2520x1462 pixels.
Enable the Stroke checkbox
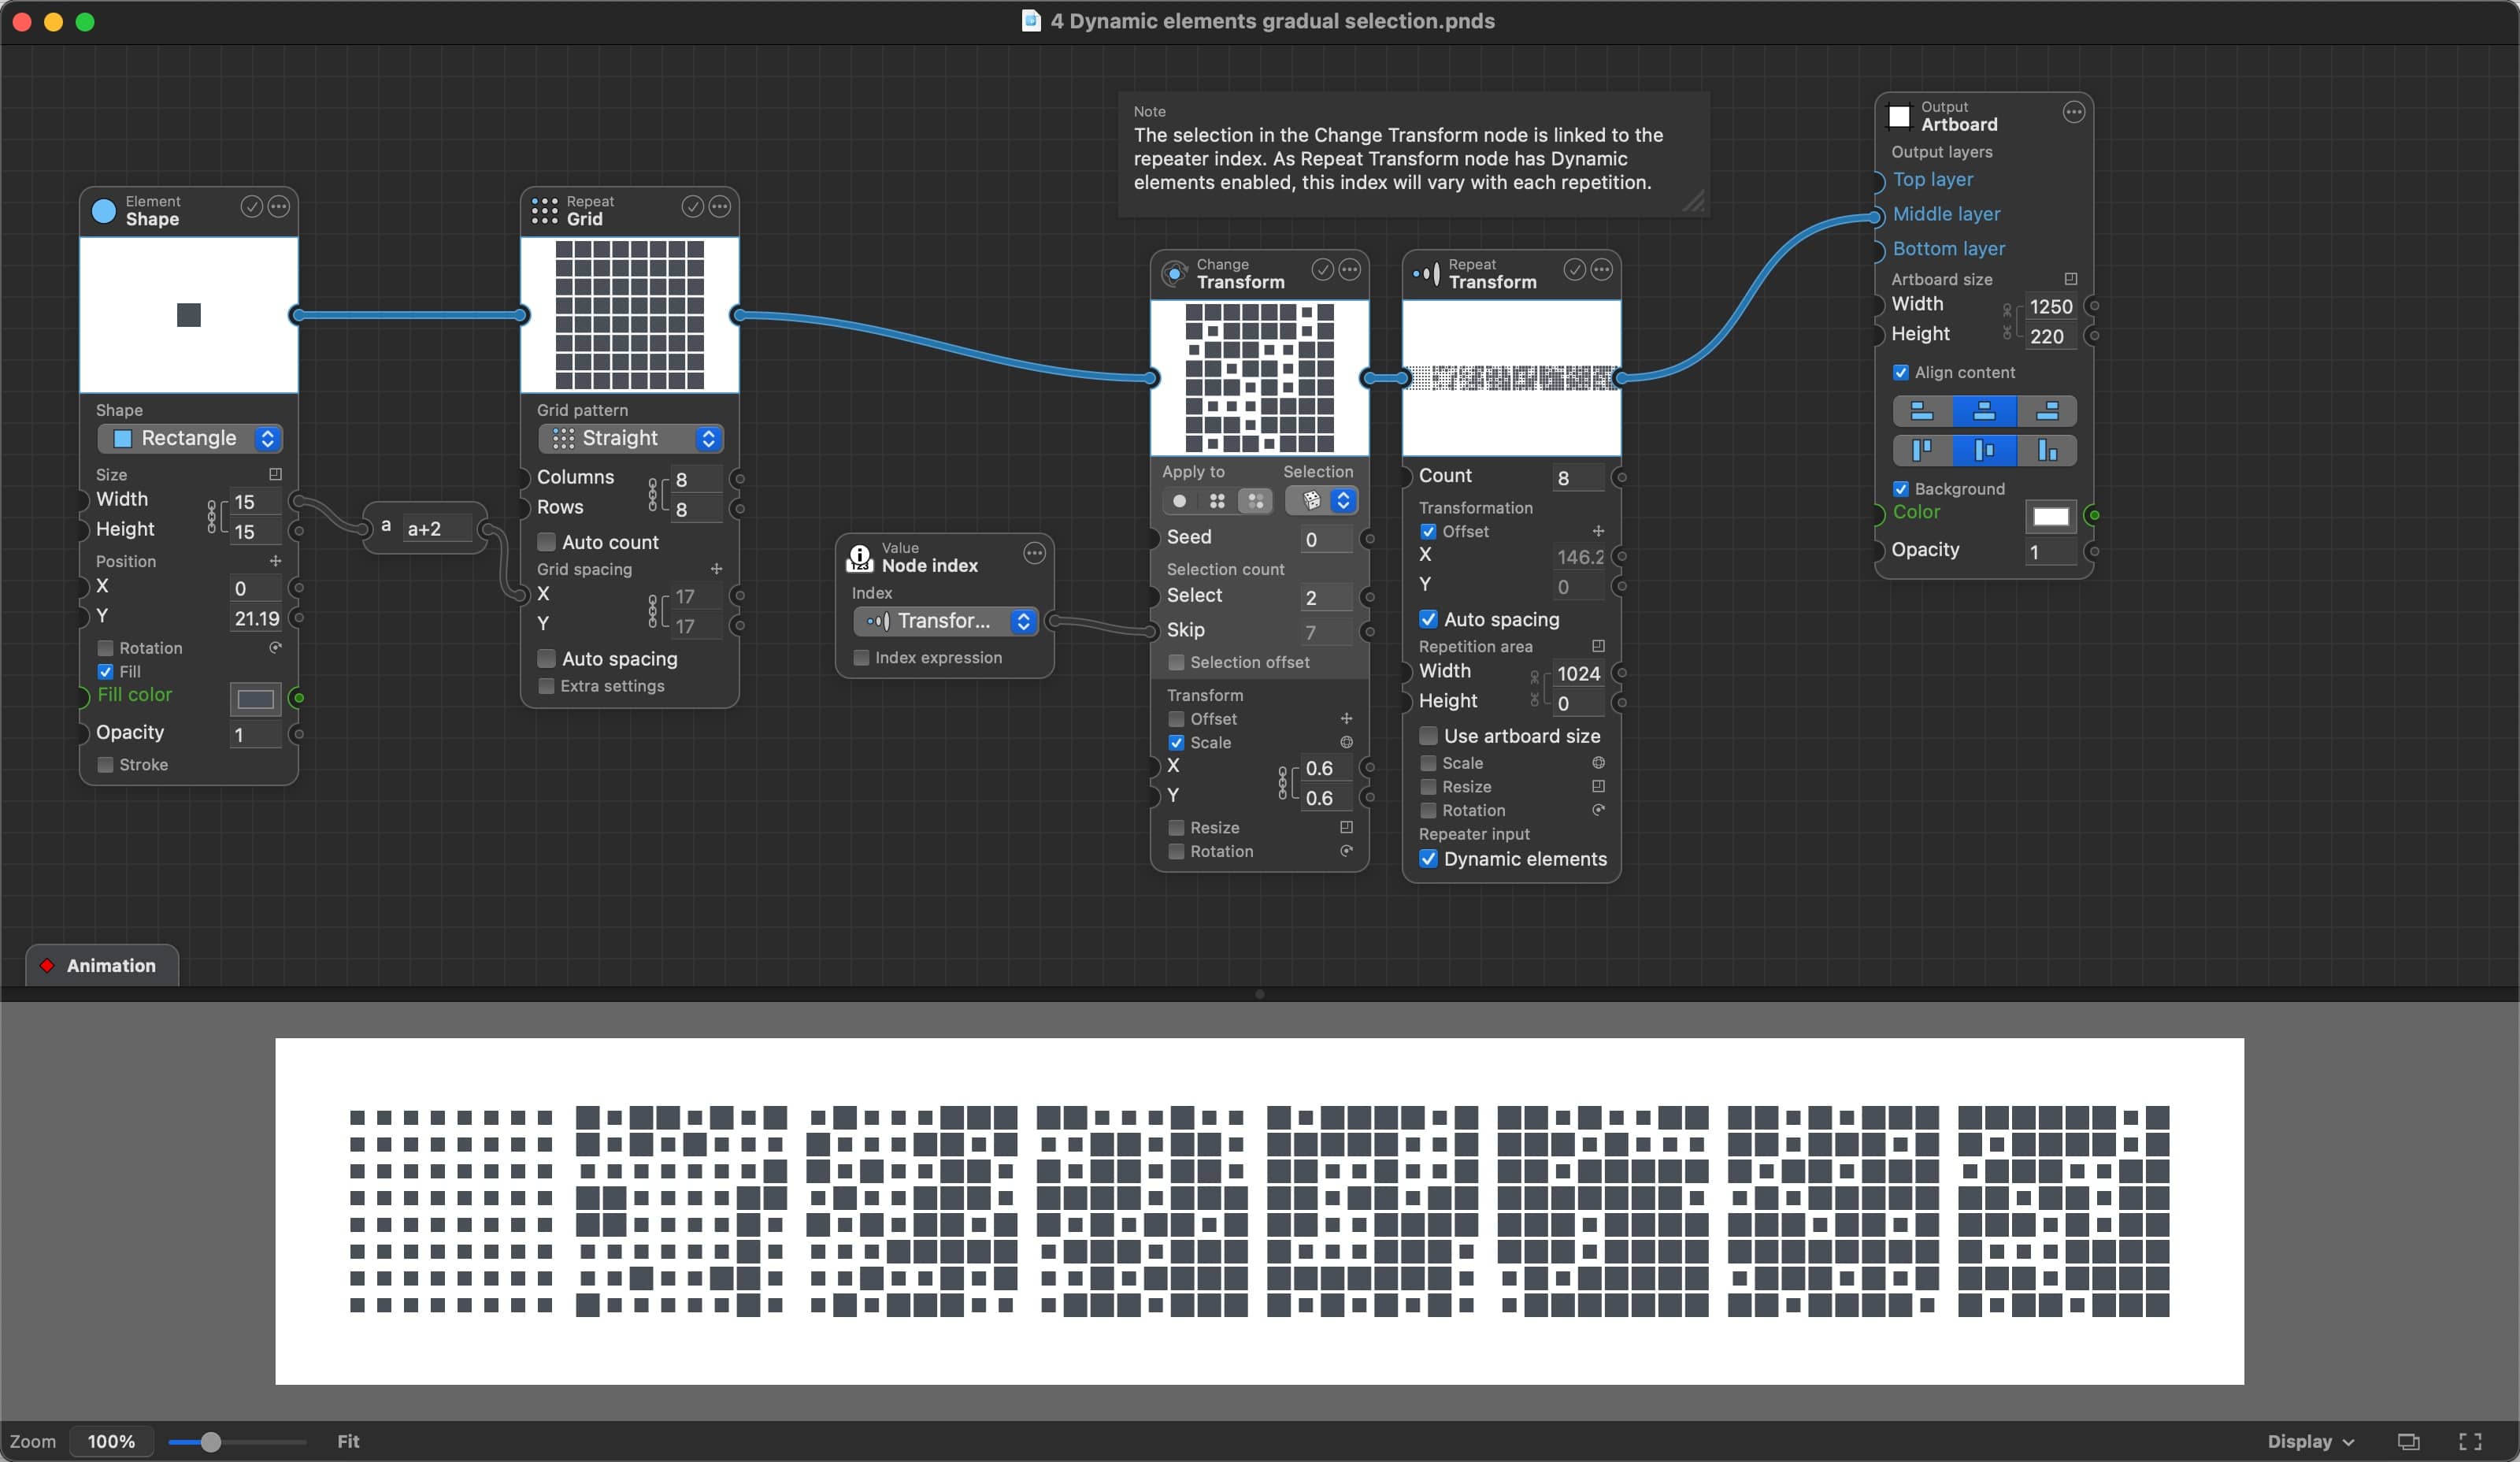106,765
